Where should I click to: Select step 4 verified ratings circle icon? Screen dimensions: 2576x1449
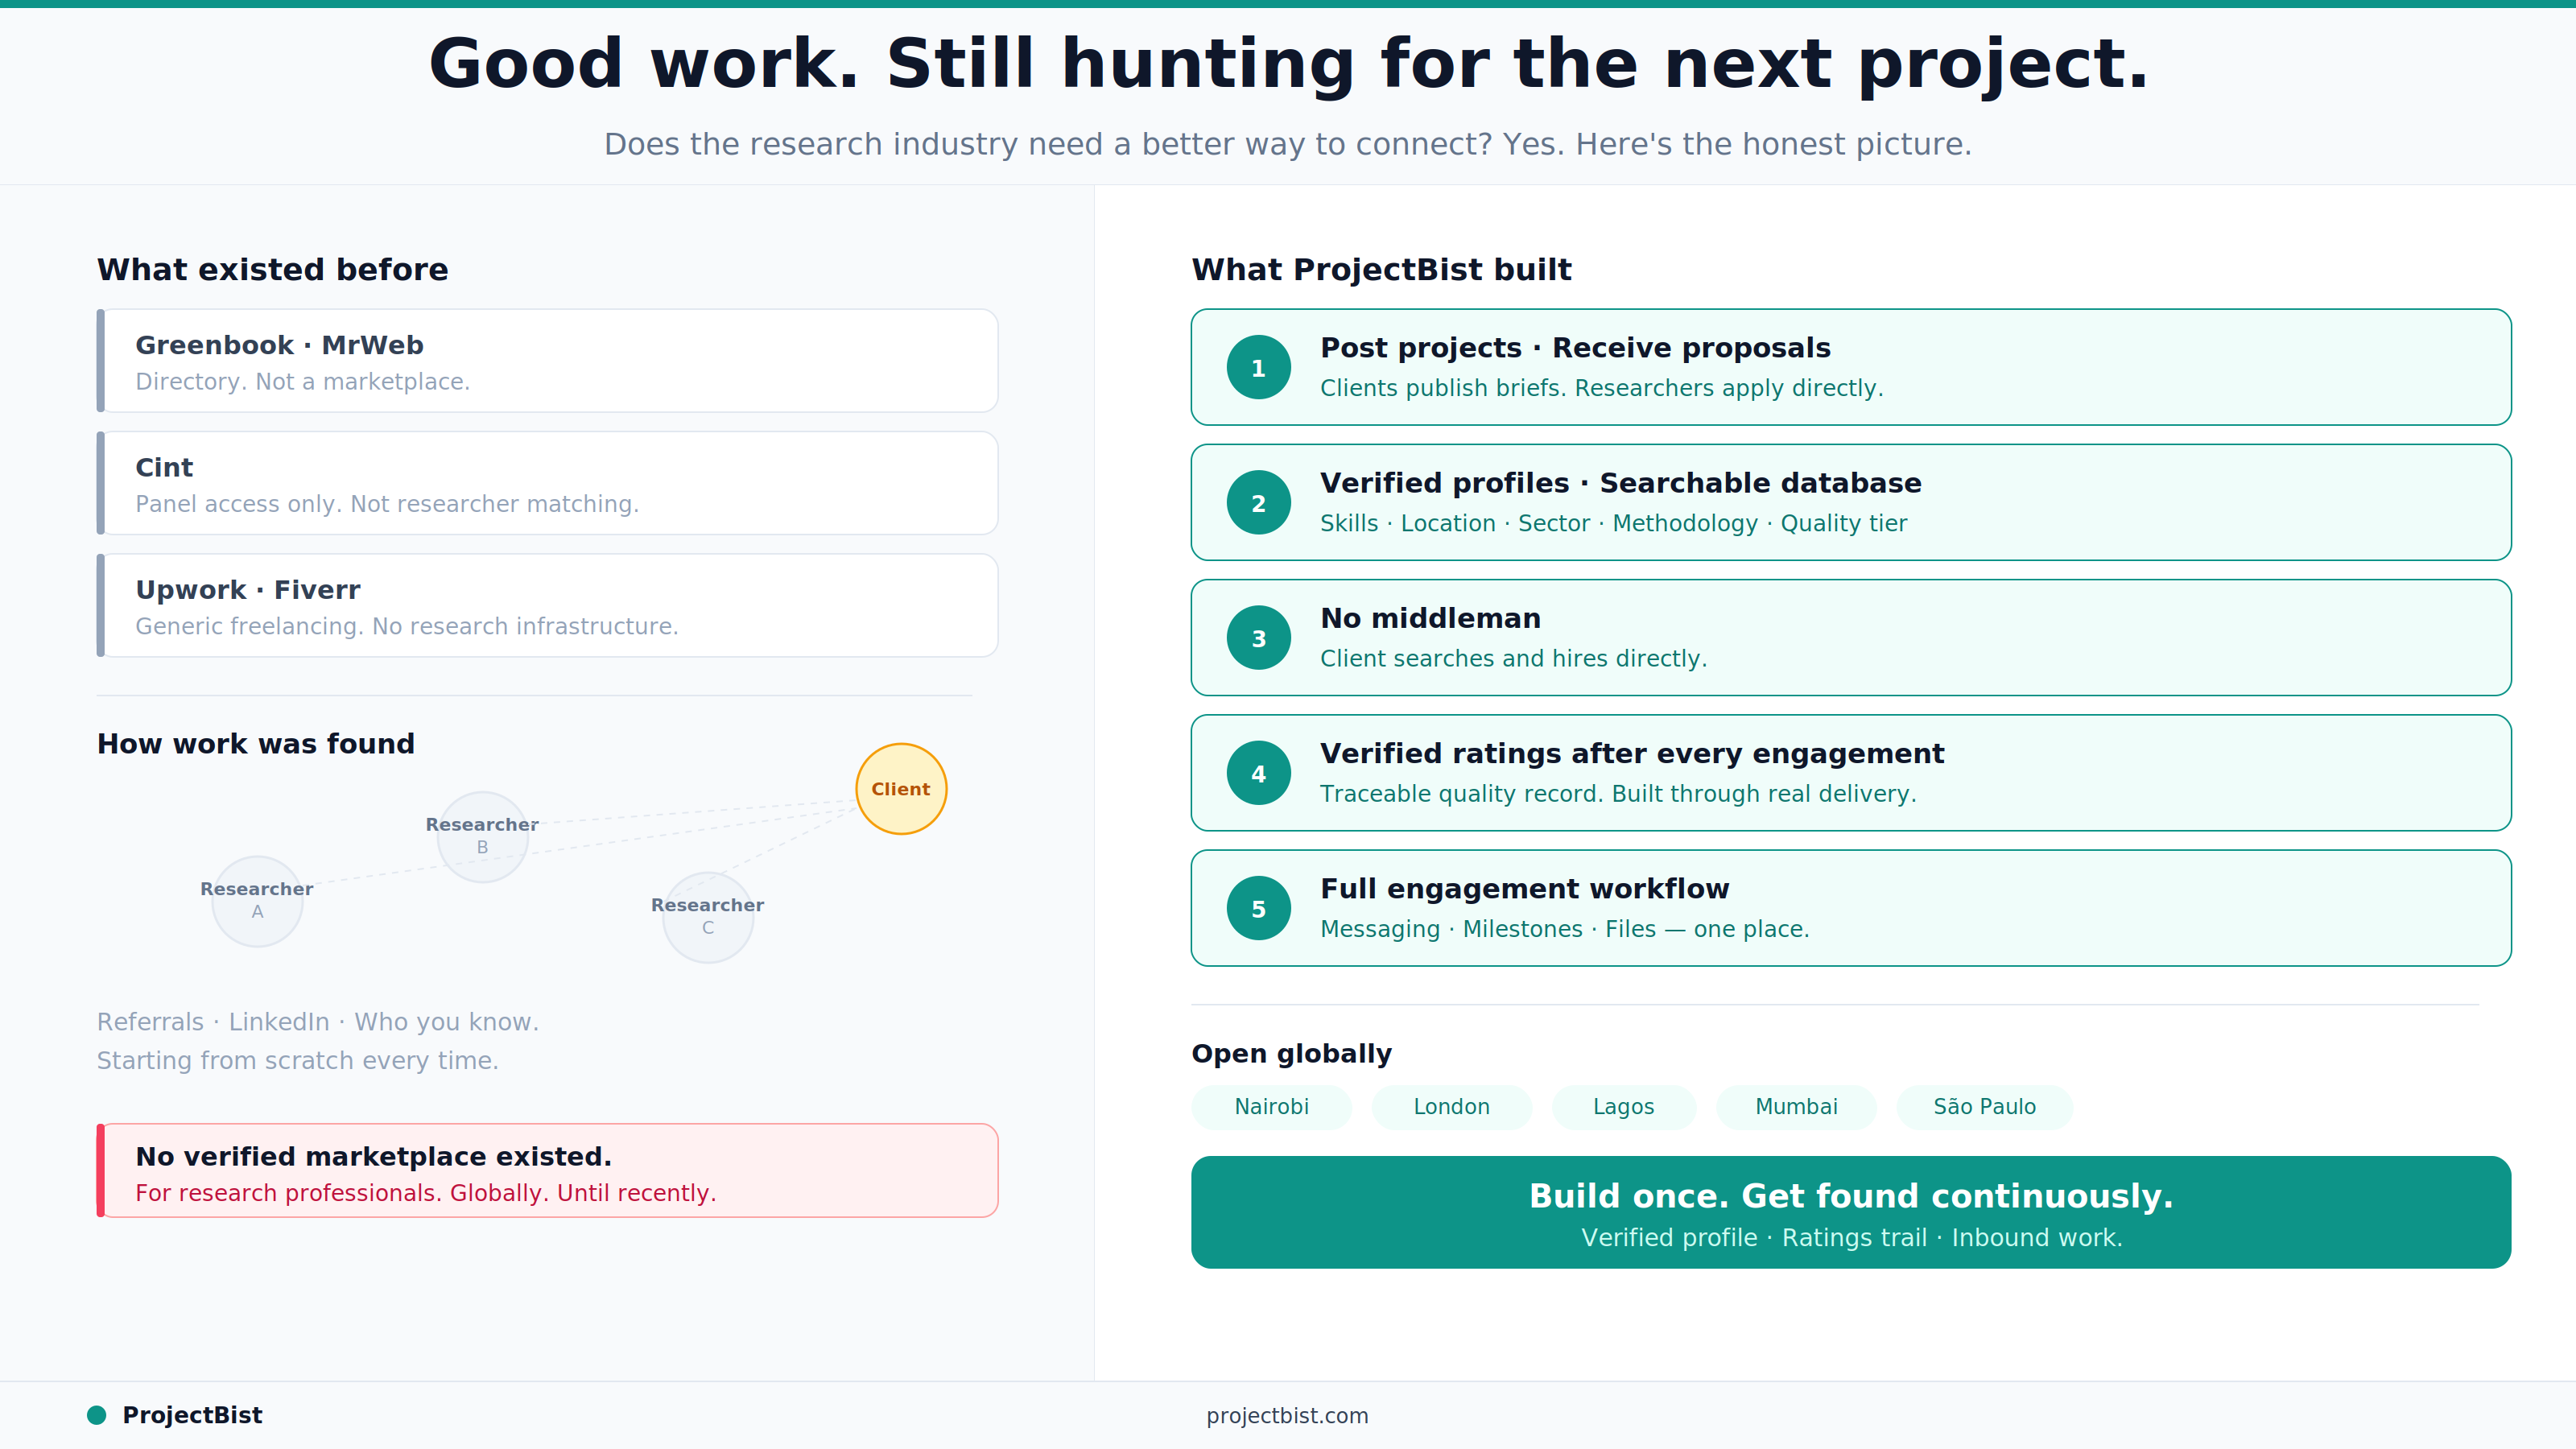[x=1258, y=772]
